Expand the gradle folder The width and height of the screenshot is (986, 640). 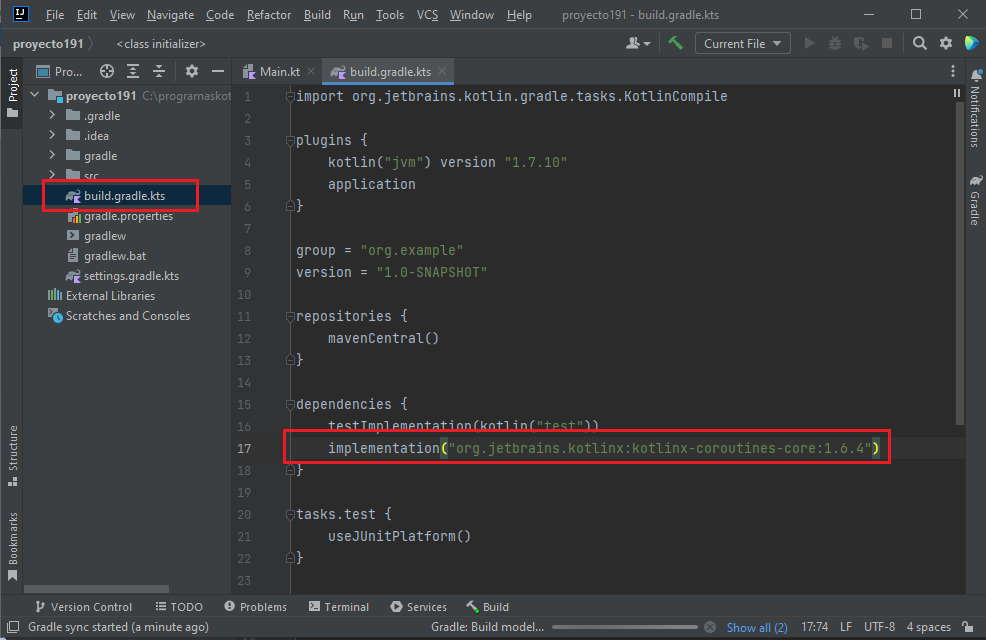52,155
